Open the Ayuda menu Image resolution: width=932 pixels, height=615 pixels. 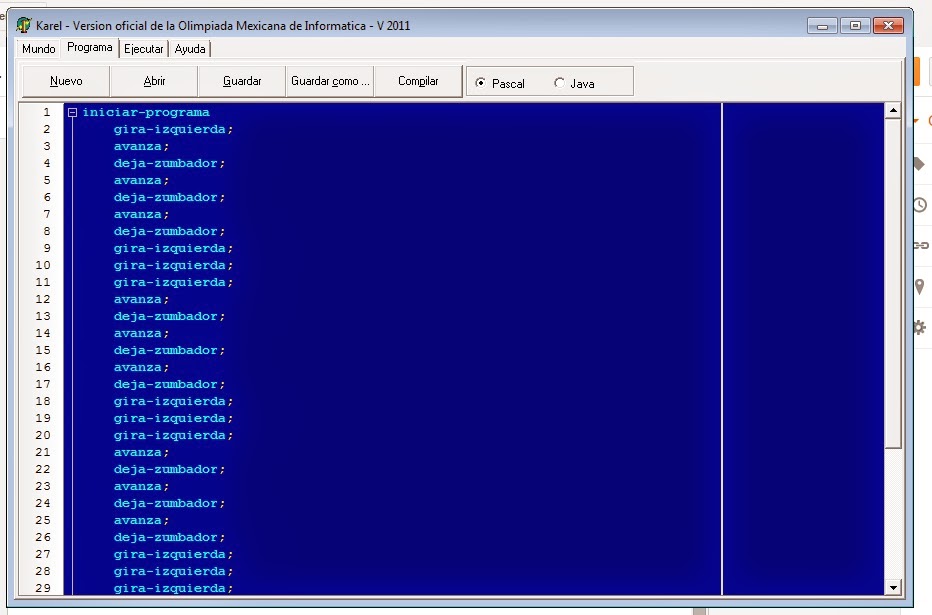click(190, 48)
